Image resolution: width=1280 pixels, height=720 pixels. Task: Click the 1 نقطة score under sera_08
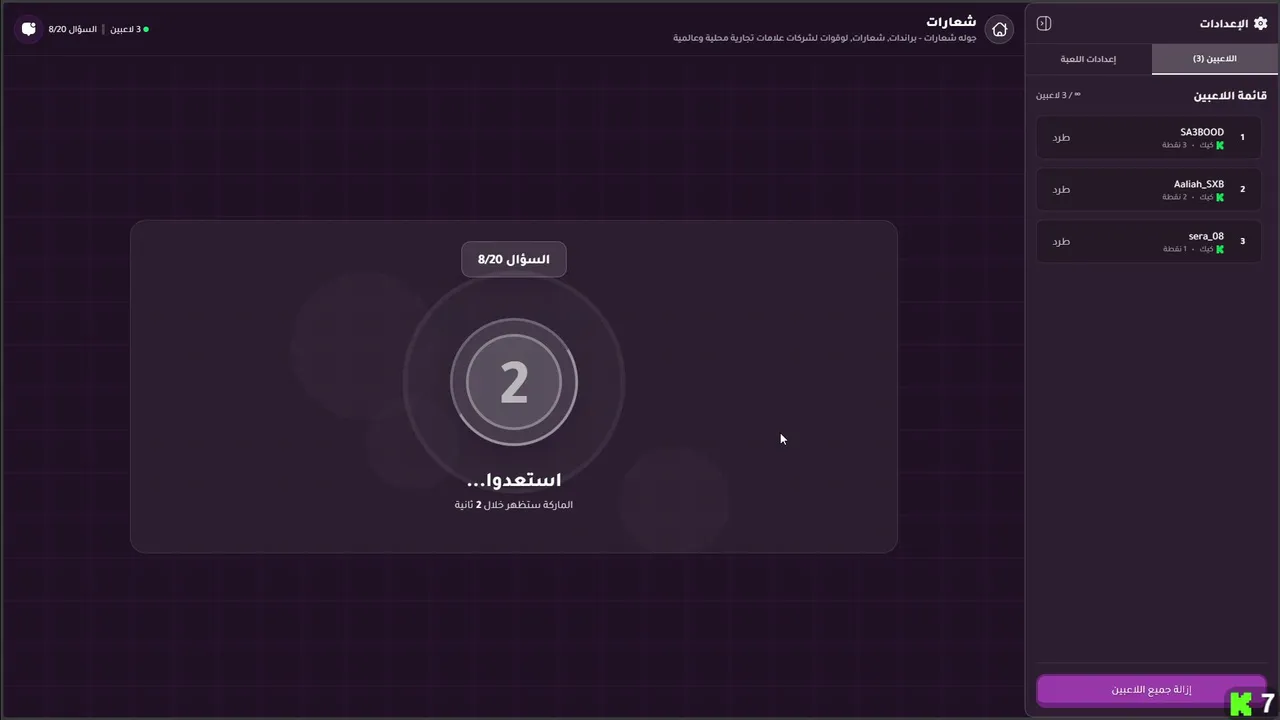(1174, 249)
